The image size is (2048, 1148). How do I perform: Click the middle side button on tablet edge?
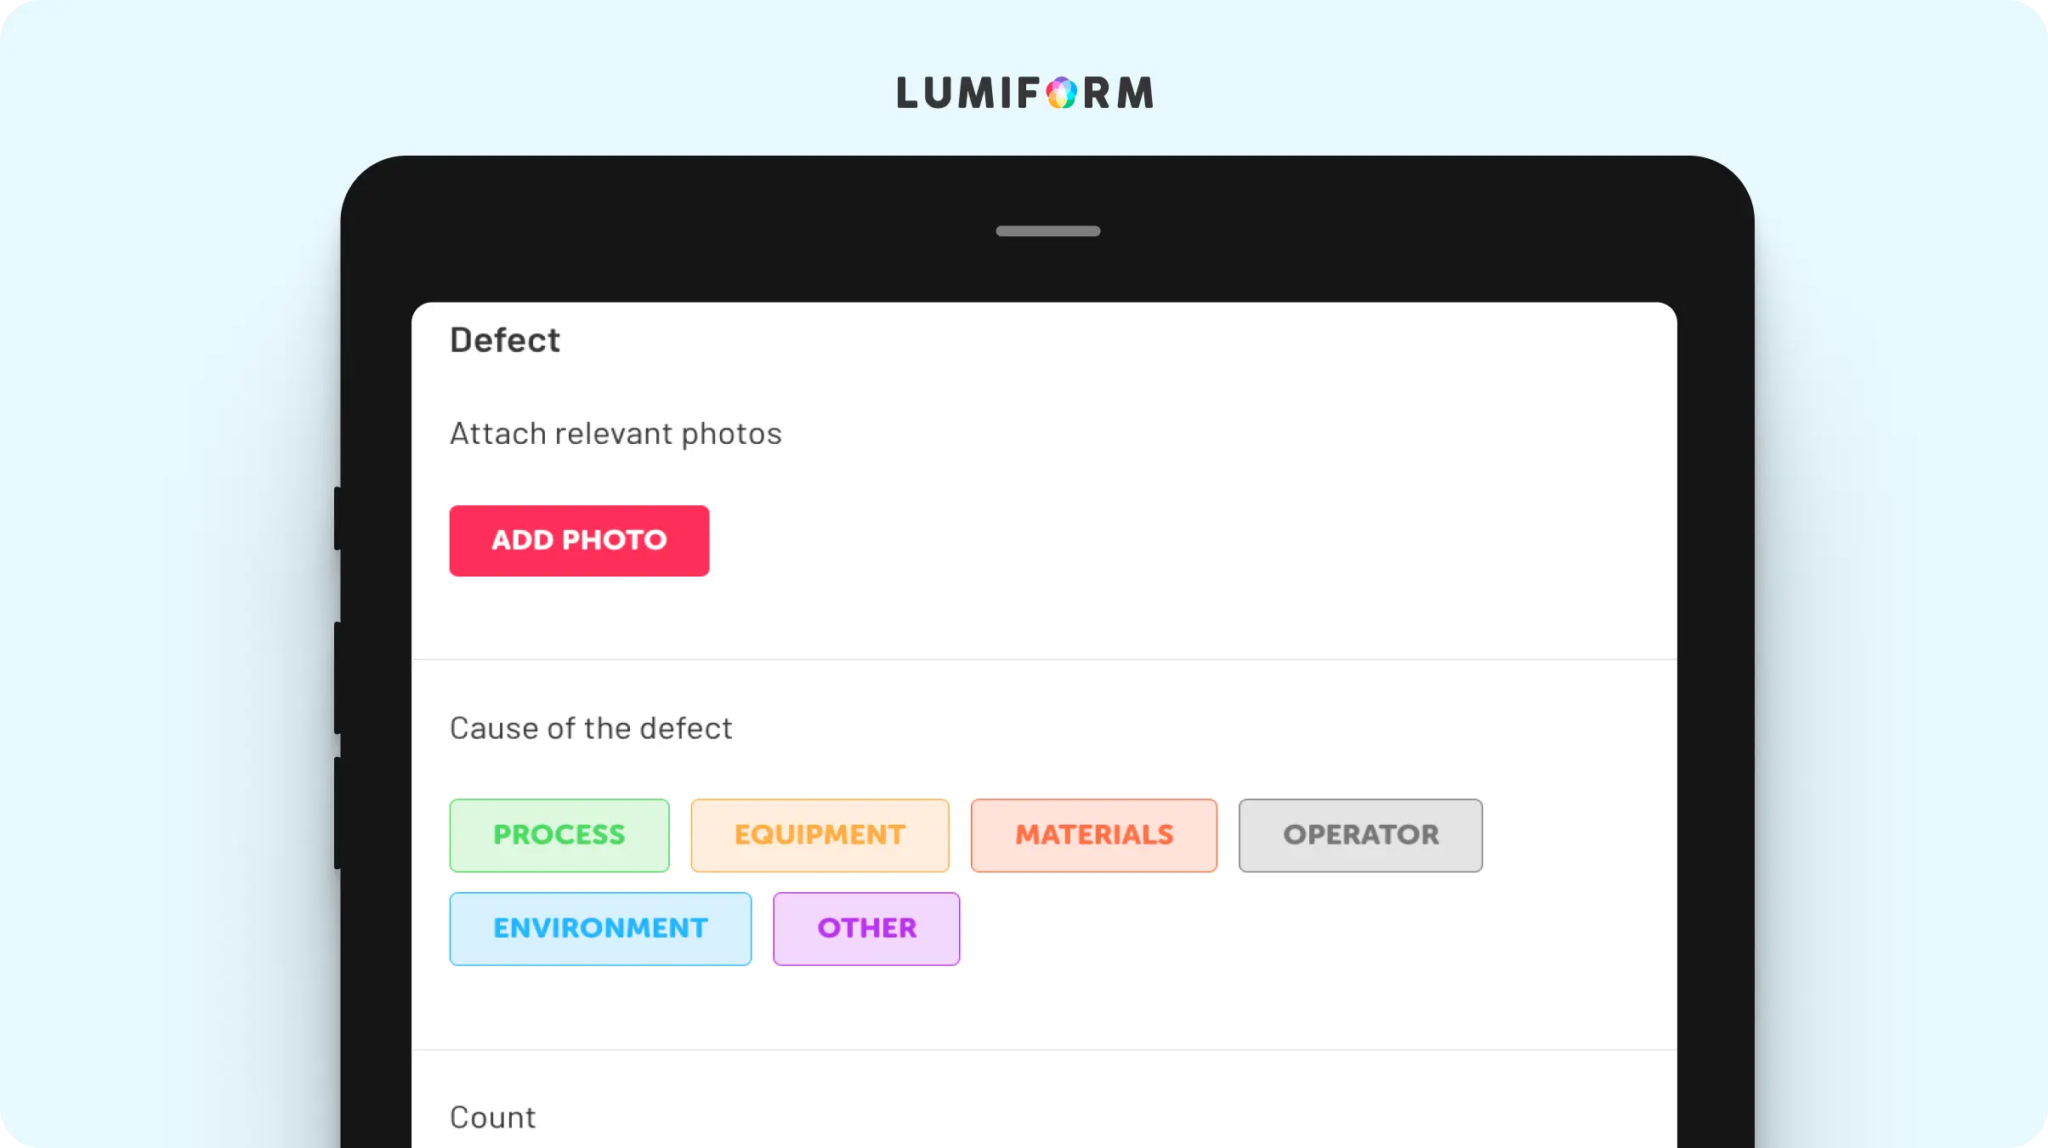338,678
